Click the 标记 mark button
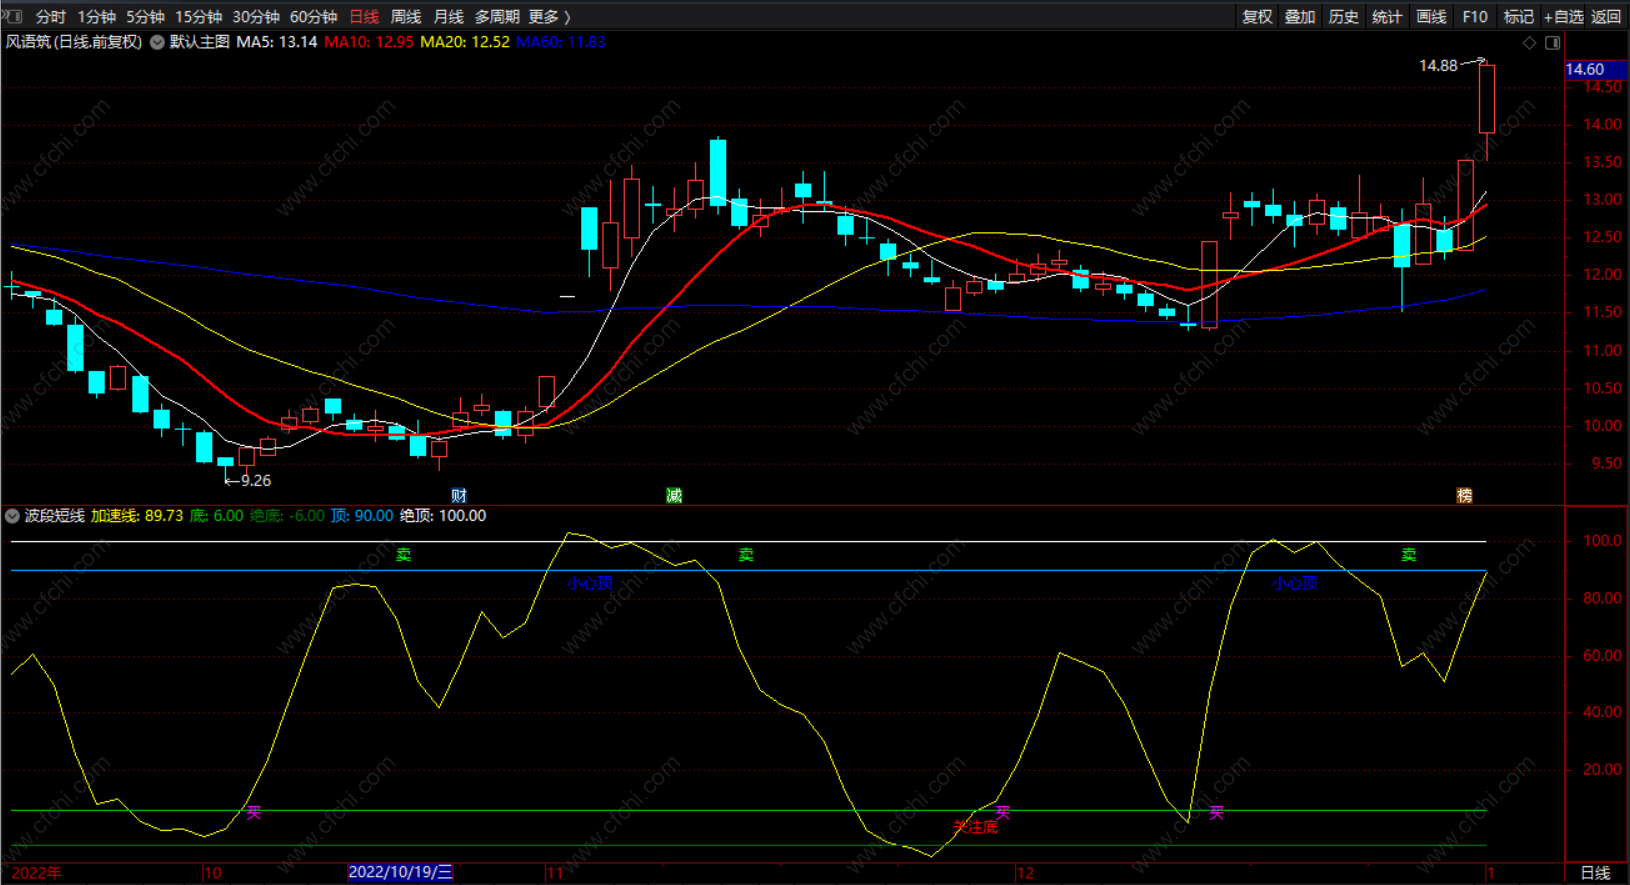The width and height of the screenshot is (1630, 885). pos(1518,17)
